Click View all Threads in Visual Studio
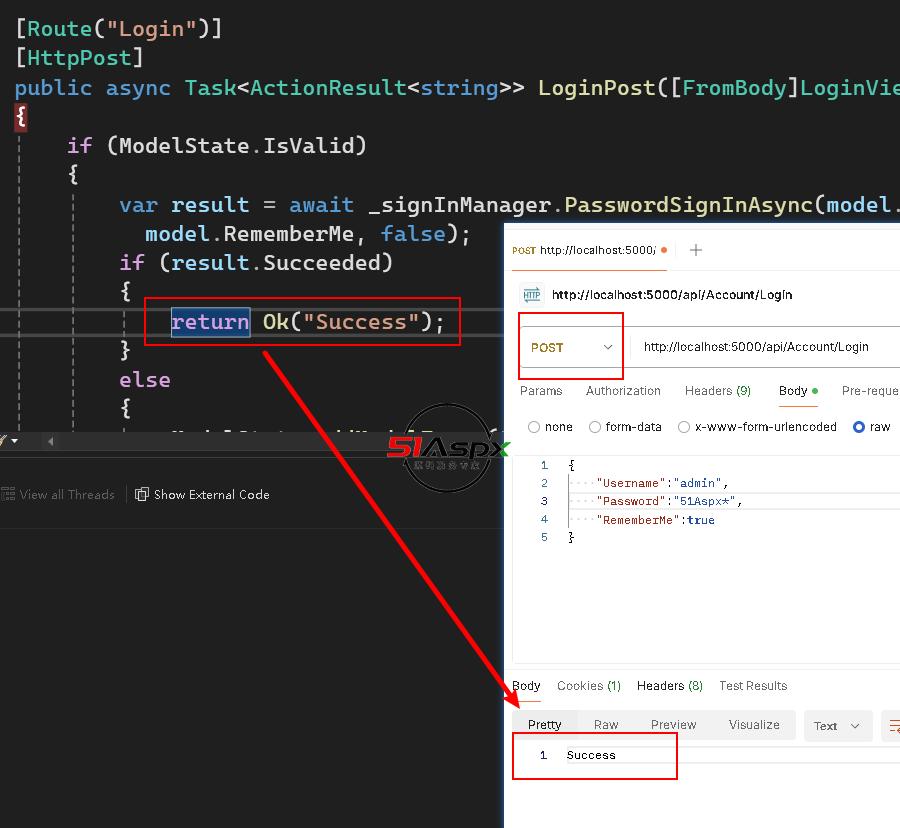 coord(58,495)
